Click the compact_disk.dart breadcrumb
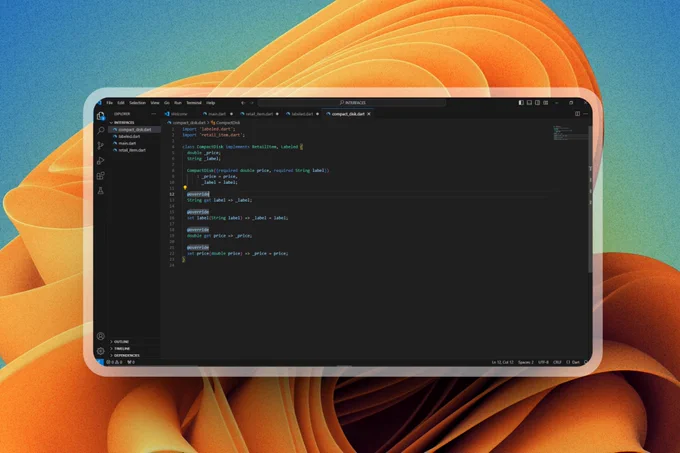680x453 pixels. (189, 123)
